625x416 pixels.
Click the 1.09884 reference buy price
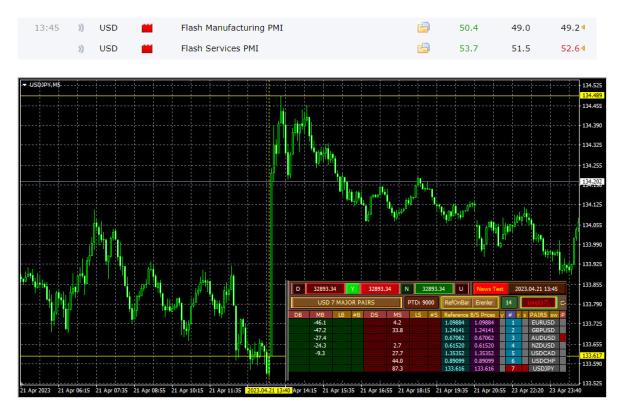[x=454, y=322]
